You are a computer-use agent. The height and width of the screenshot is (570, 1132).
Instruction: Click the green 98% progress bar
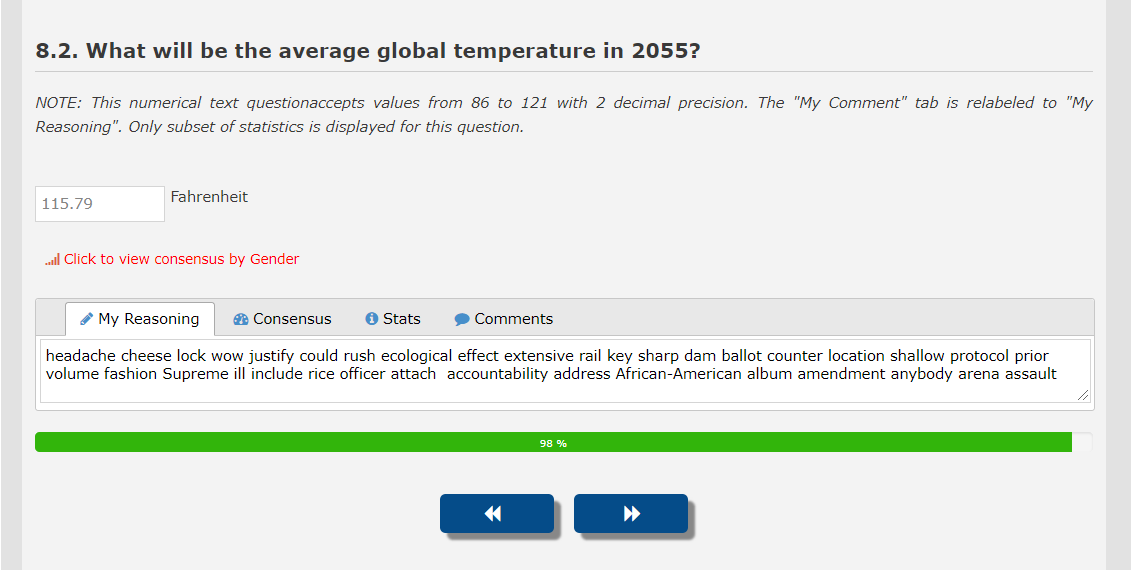553,442
